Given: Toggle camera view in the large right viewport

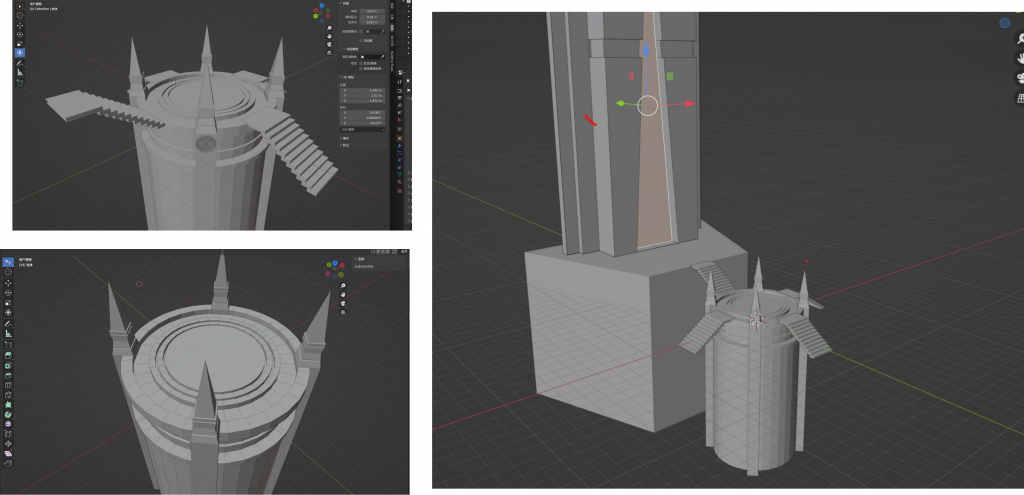Looking at the screenshot, I should [x=1020, y=78].
